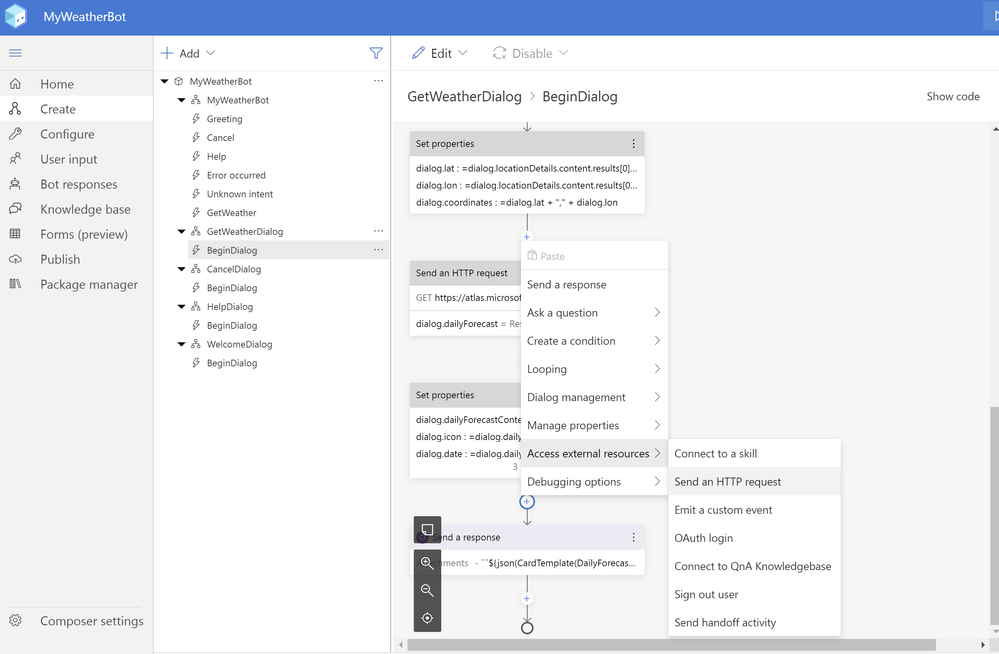This screenshot has width=999, height=654.
Task: Expand Debugging options submenu
Action: (x=594, y=481)
